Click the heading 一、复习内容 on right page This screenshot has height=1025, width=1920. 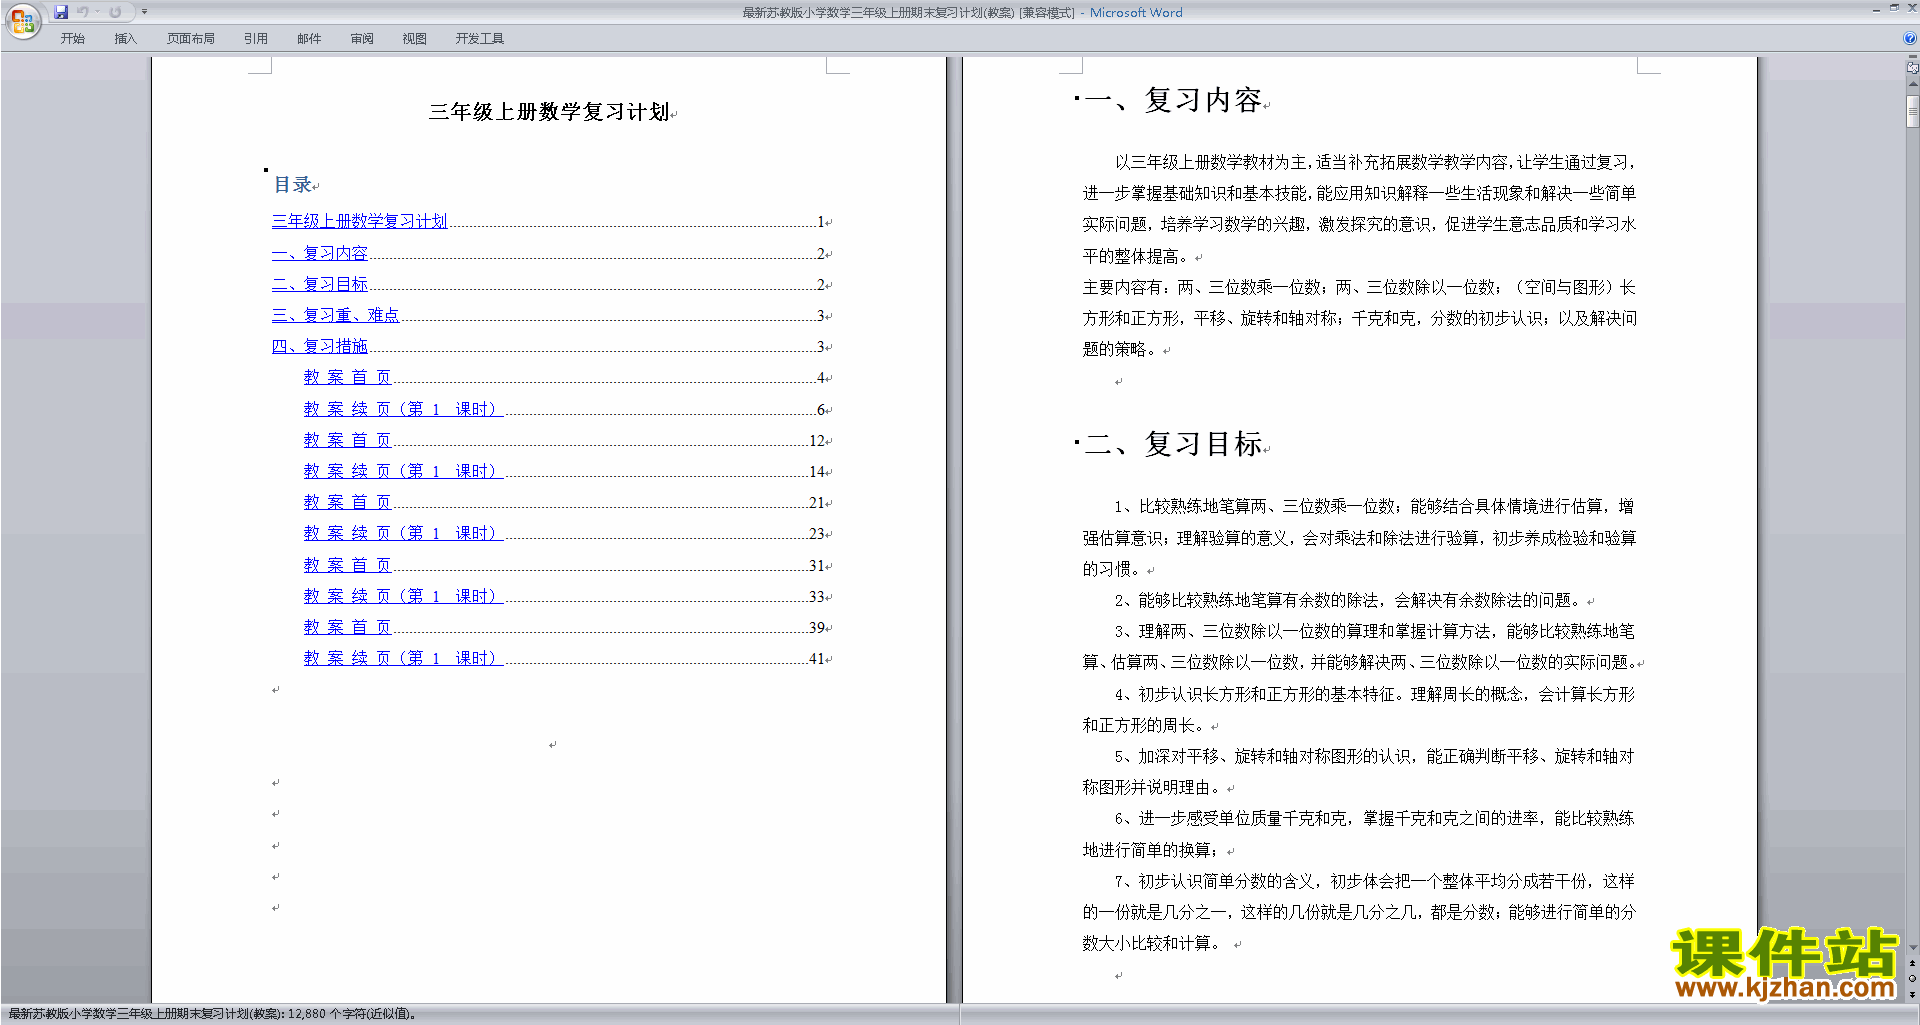click(1173, 100)
